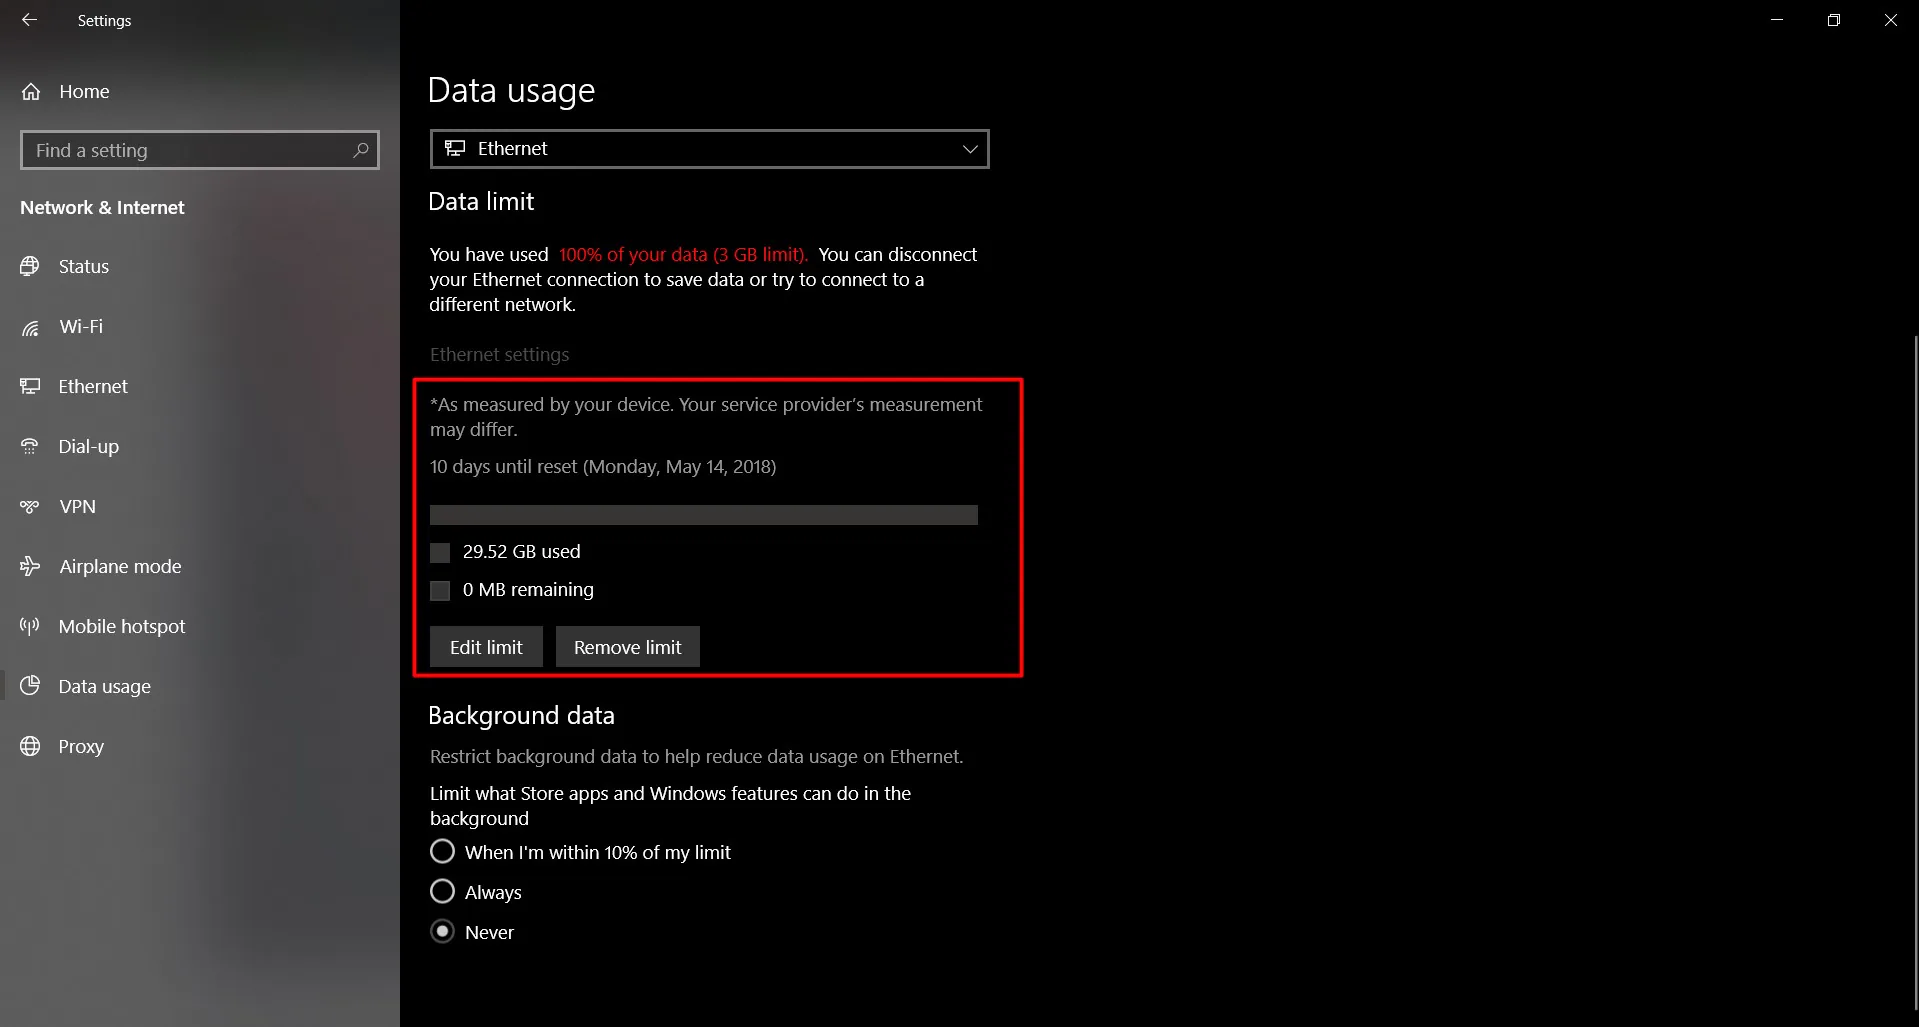Click the Airplane mode plane icon
The height and width of the screenshot is (1027, 1919).
30,566
